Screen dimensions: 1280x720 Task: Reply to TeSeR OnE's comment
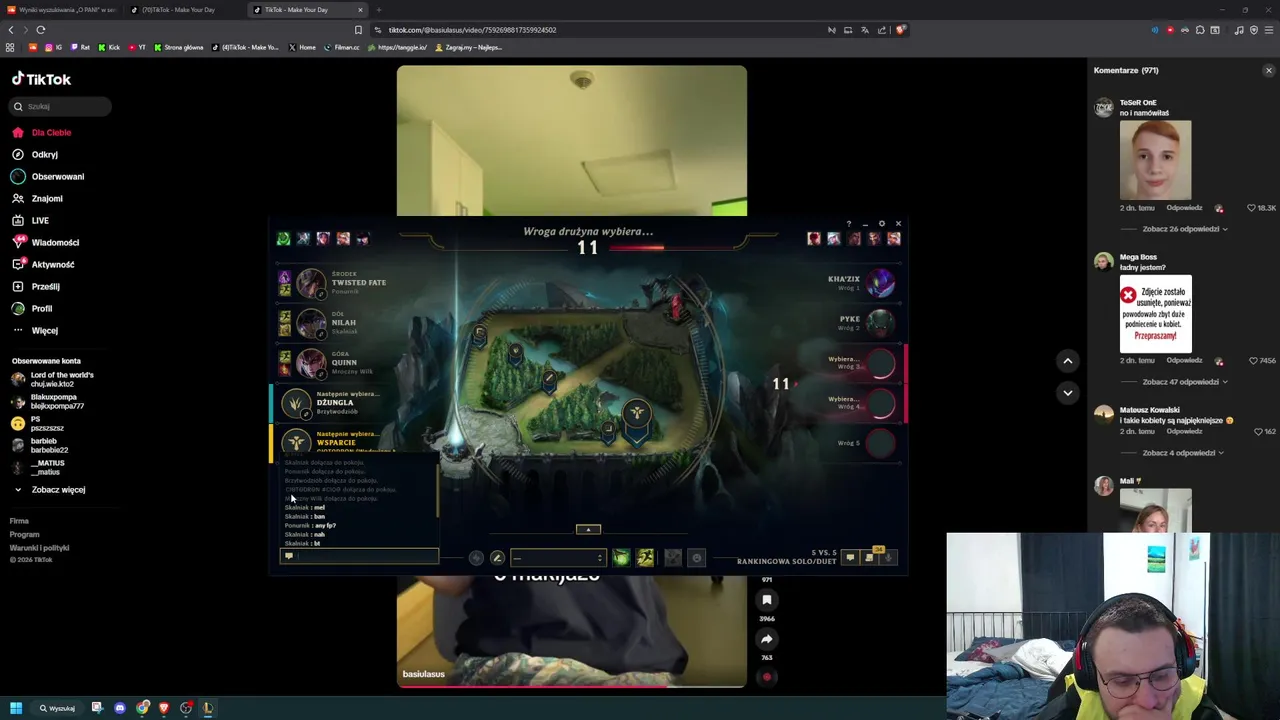[1184, 208]
